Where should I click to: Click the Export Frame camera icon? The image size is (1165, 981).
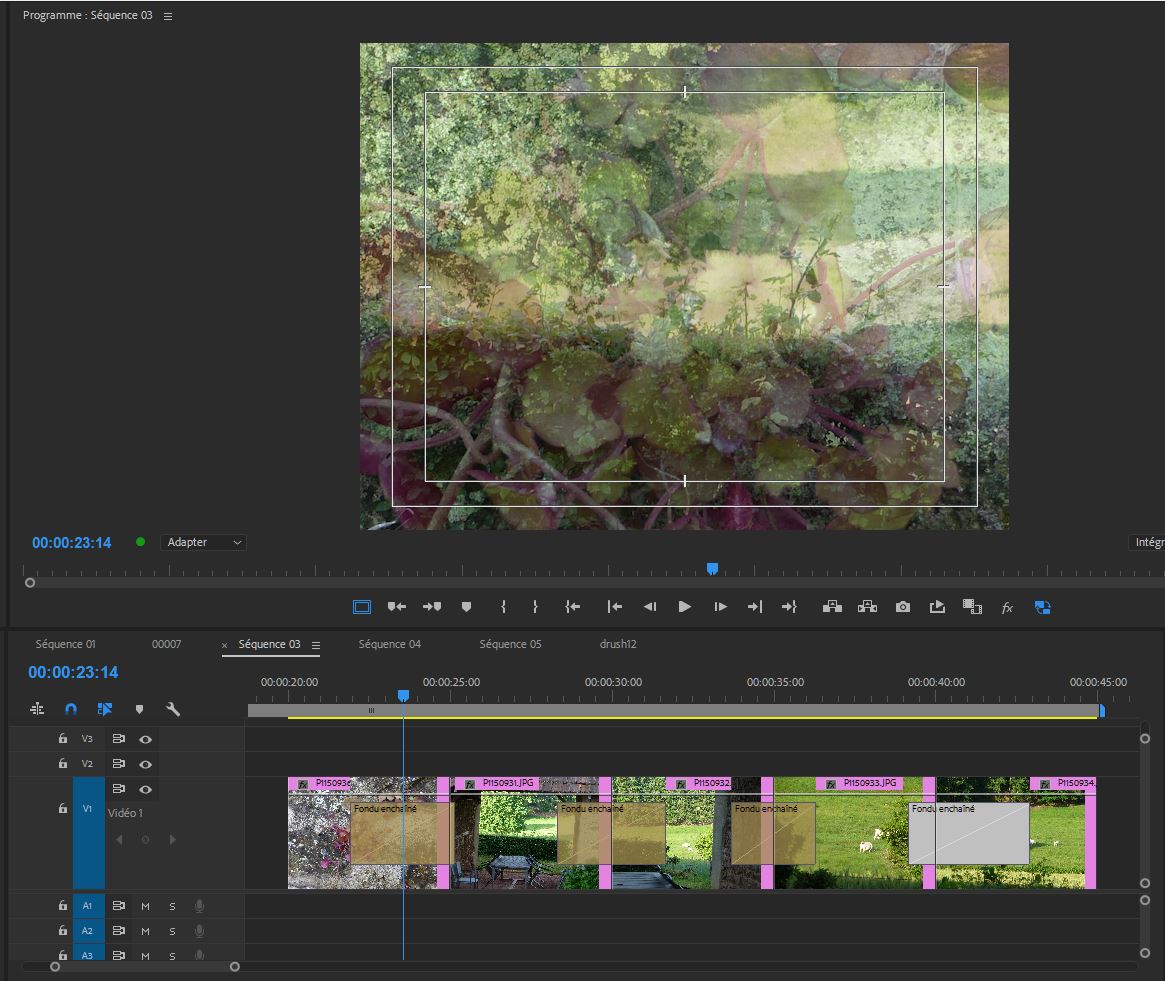(x=903, y=607)
